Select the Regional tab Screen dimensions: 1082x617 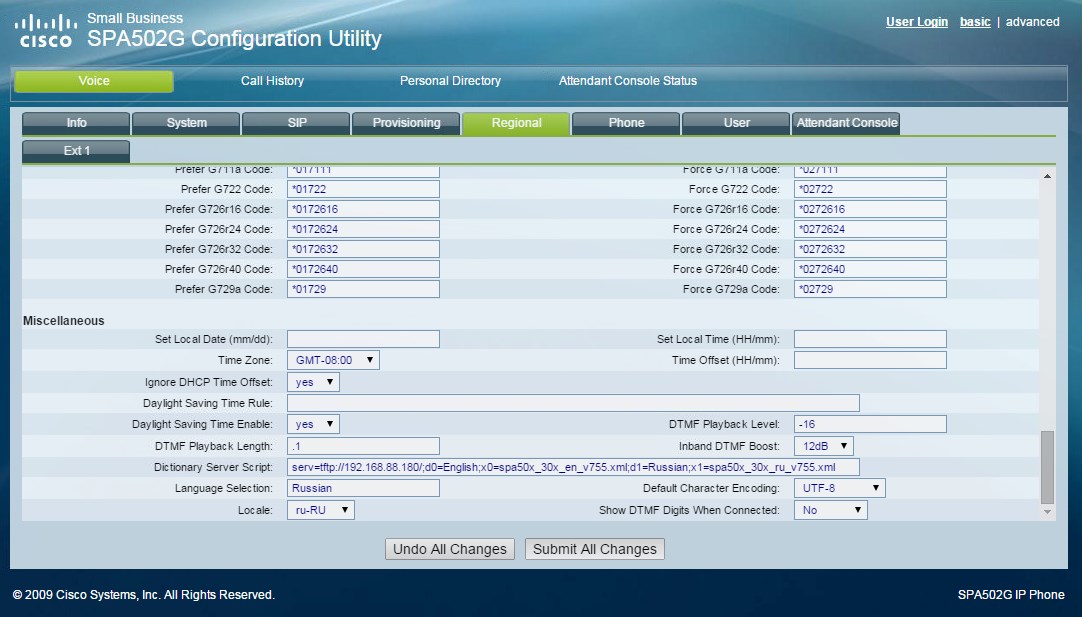pyautogui.click(x=516, y=123)
